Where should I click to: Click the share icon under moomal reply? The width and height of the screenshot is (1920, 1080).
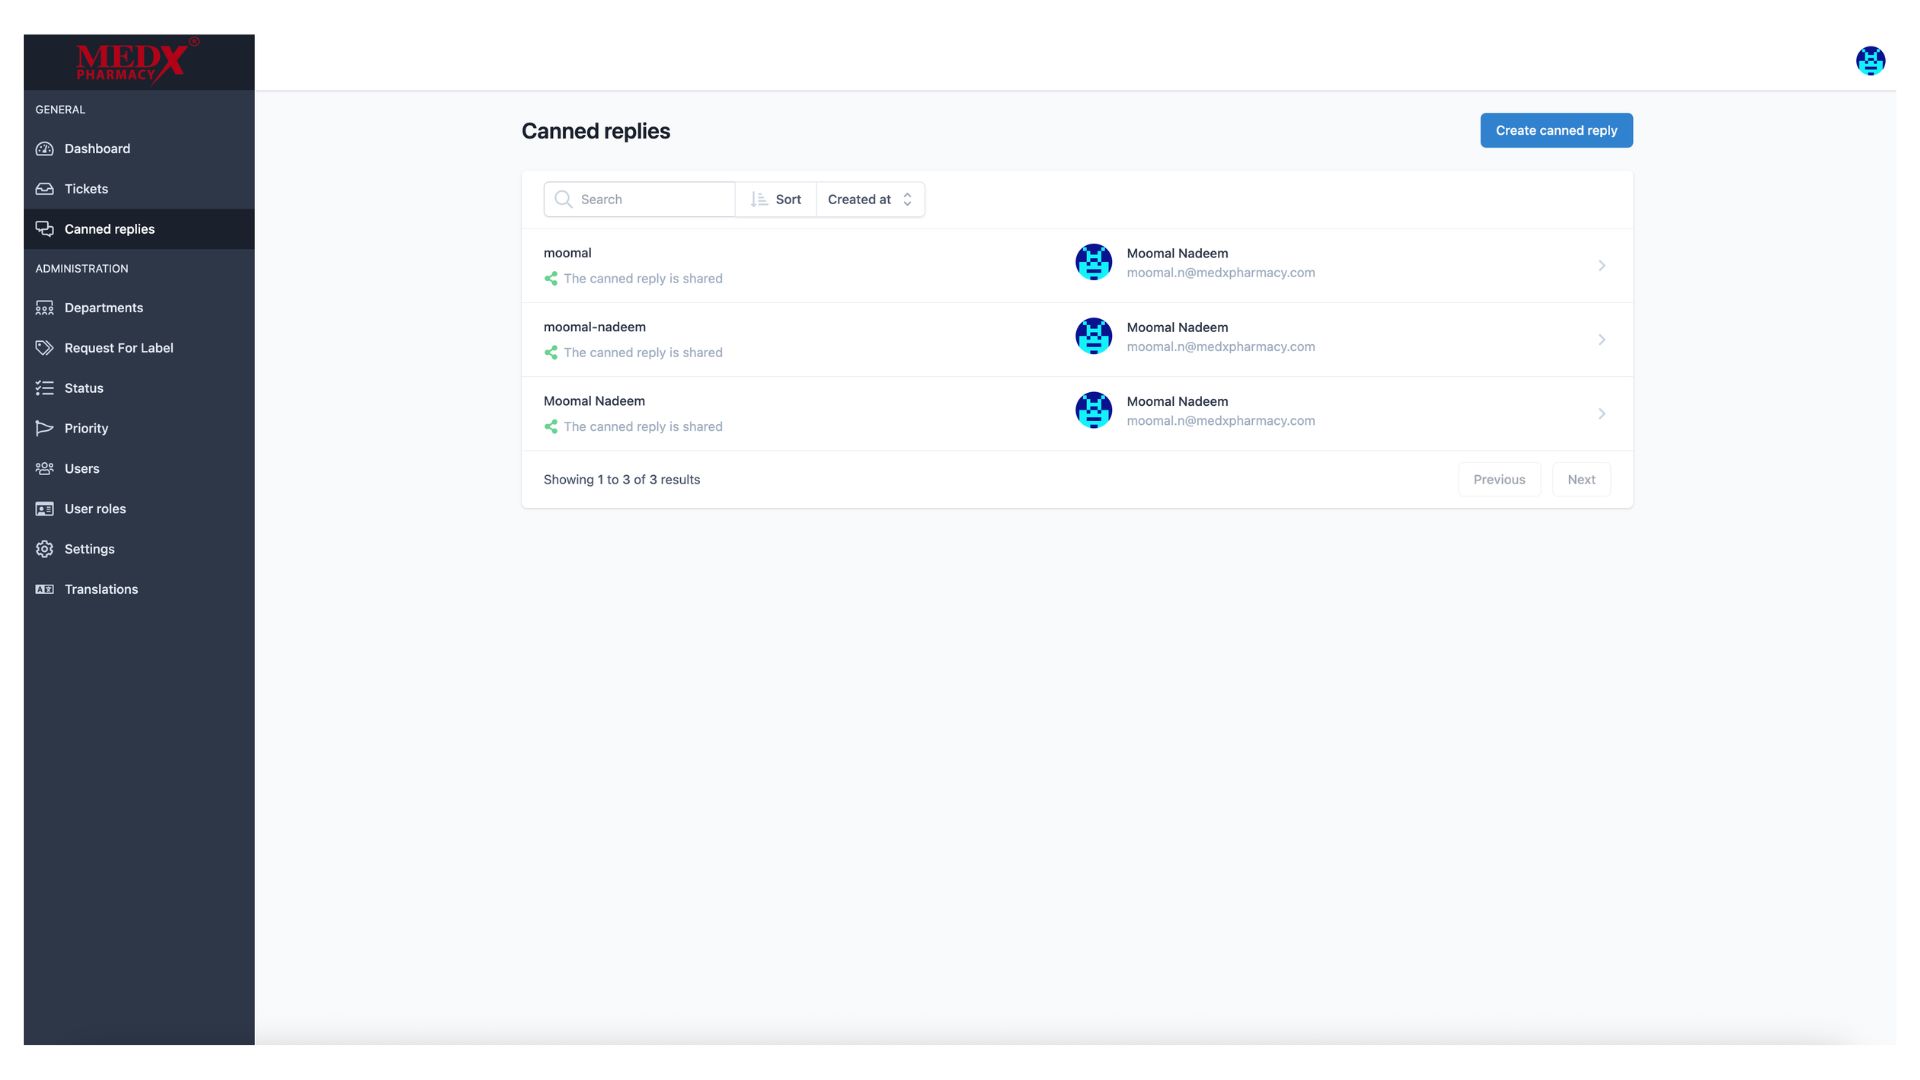tap(551, 279)
